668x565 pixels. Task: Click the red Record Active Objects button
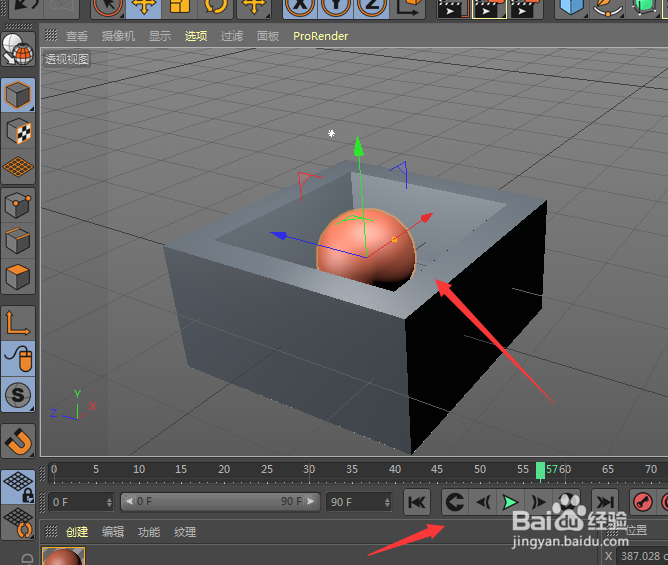pyautogui.click(x=642, y=502)
